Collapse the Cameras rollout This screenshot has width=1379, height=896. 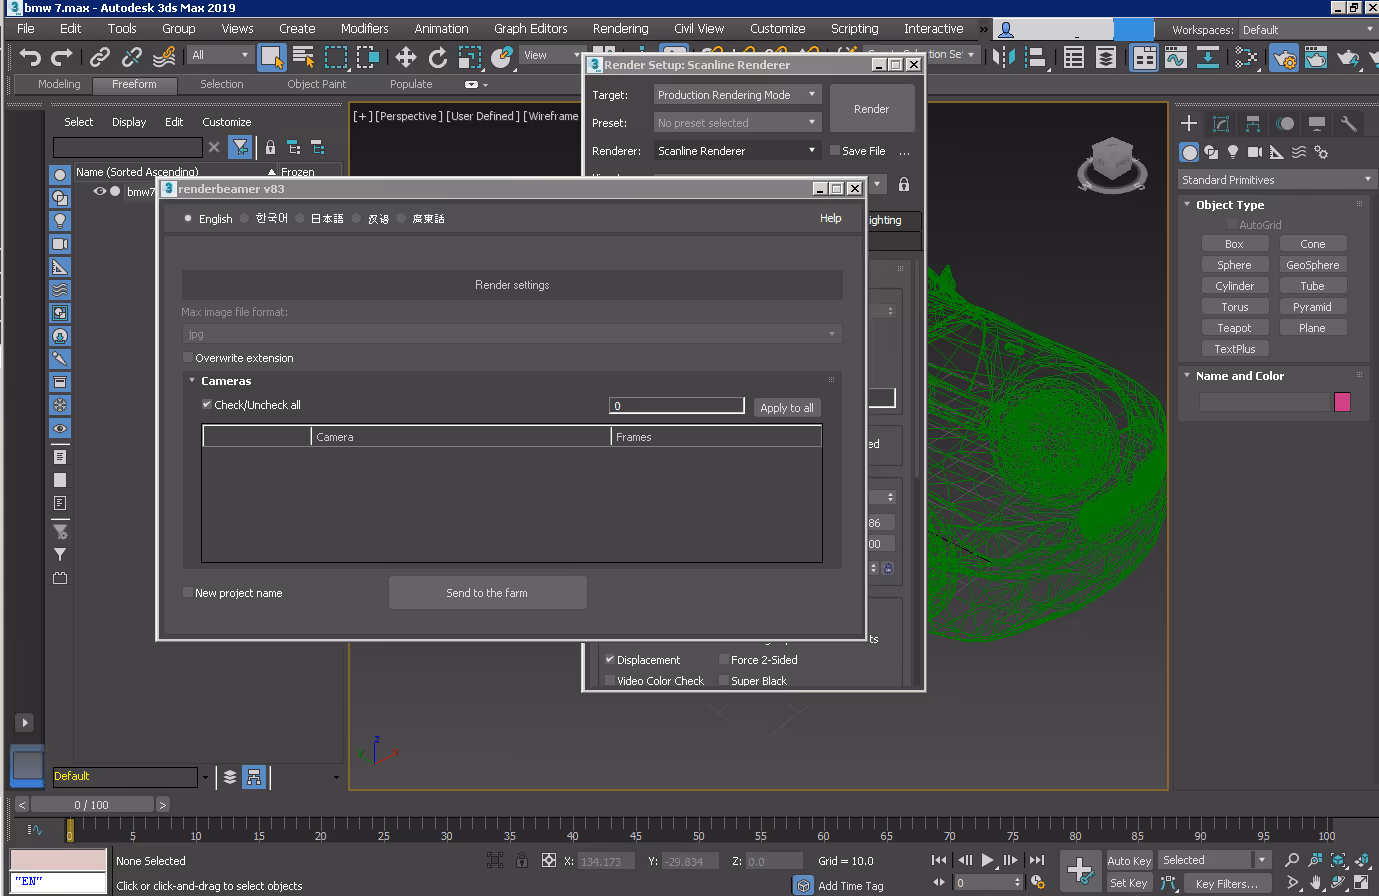pos(192,380)
